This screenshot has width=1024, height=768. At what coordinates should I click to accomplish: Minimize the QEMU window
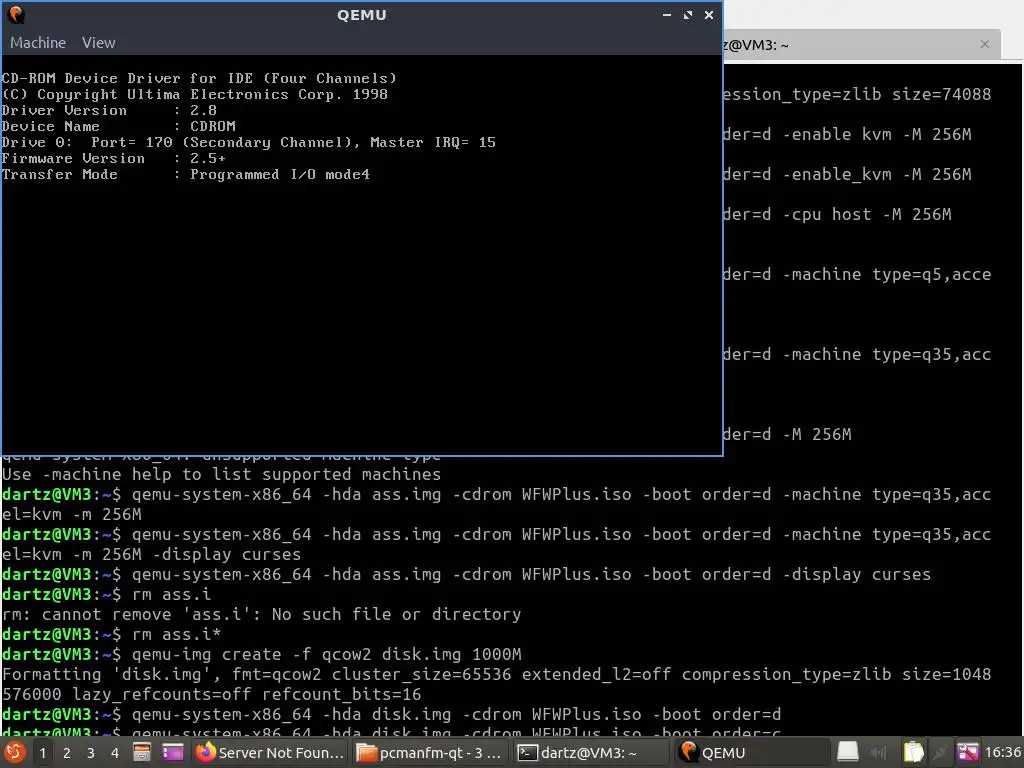point(666,14)
